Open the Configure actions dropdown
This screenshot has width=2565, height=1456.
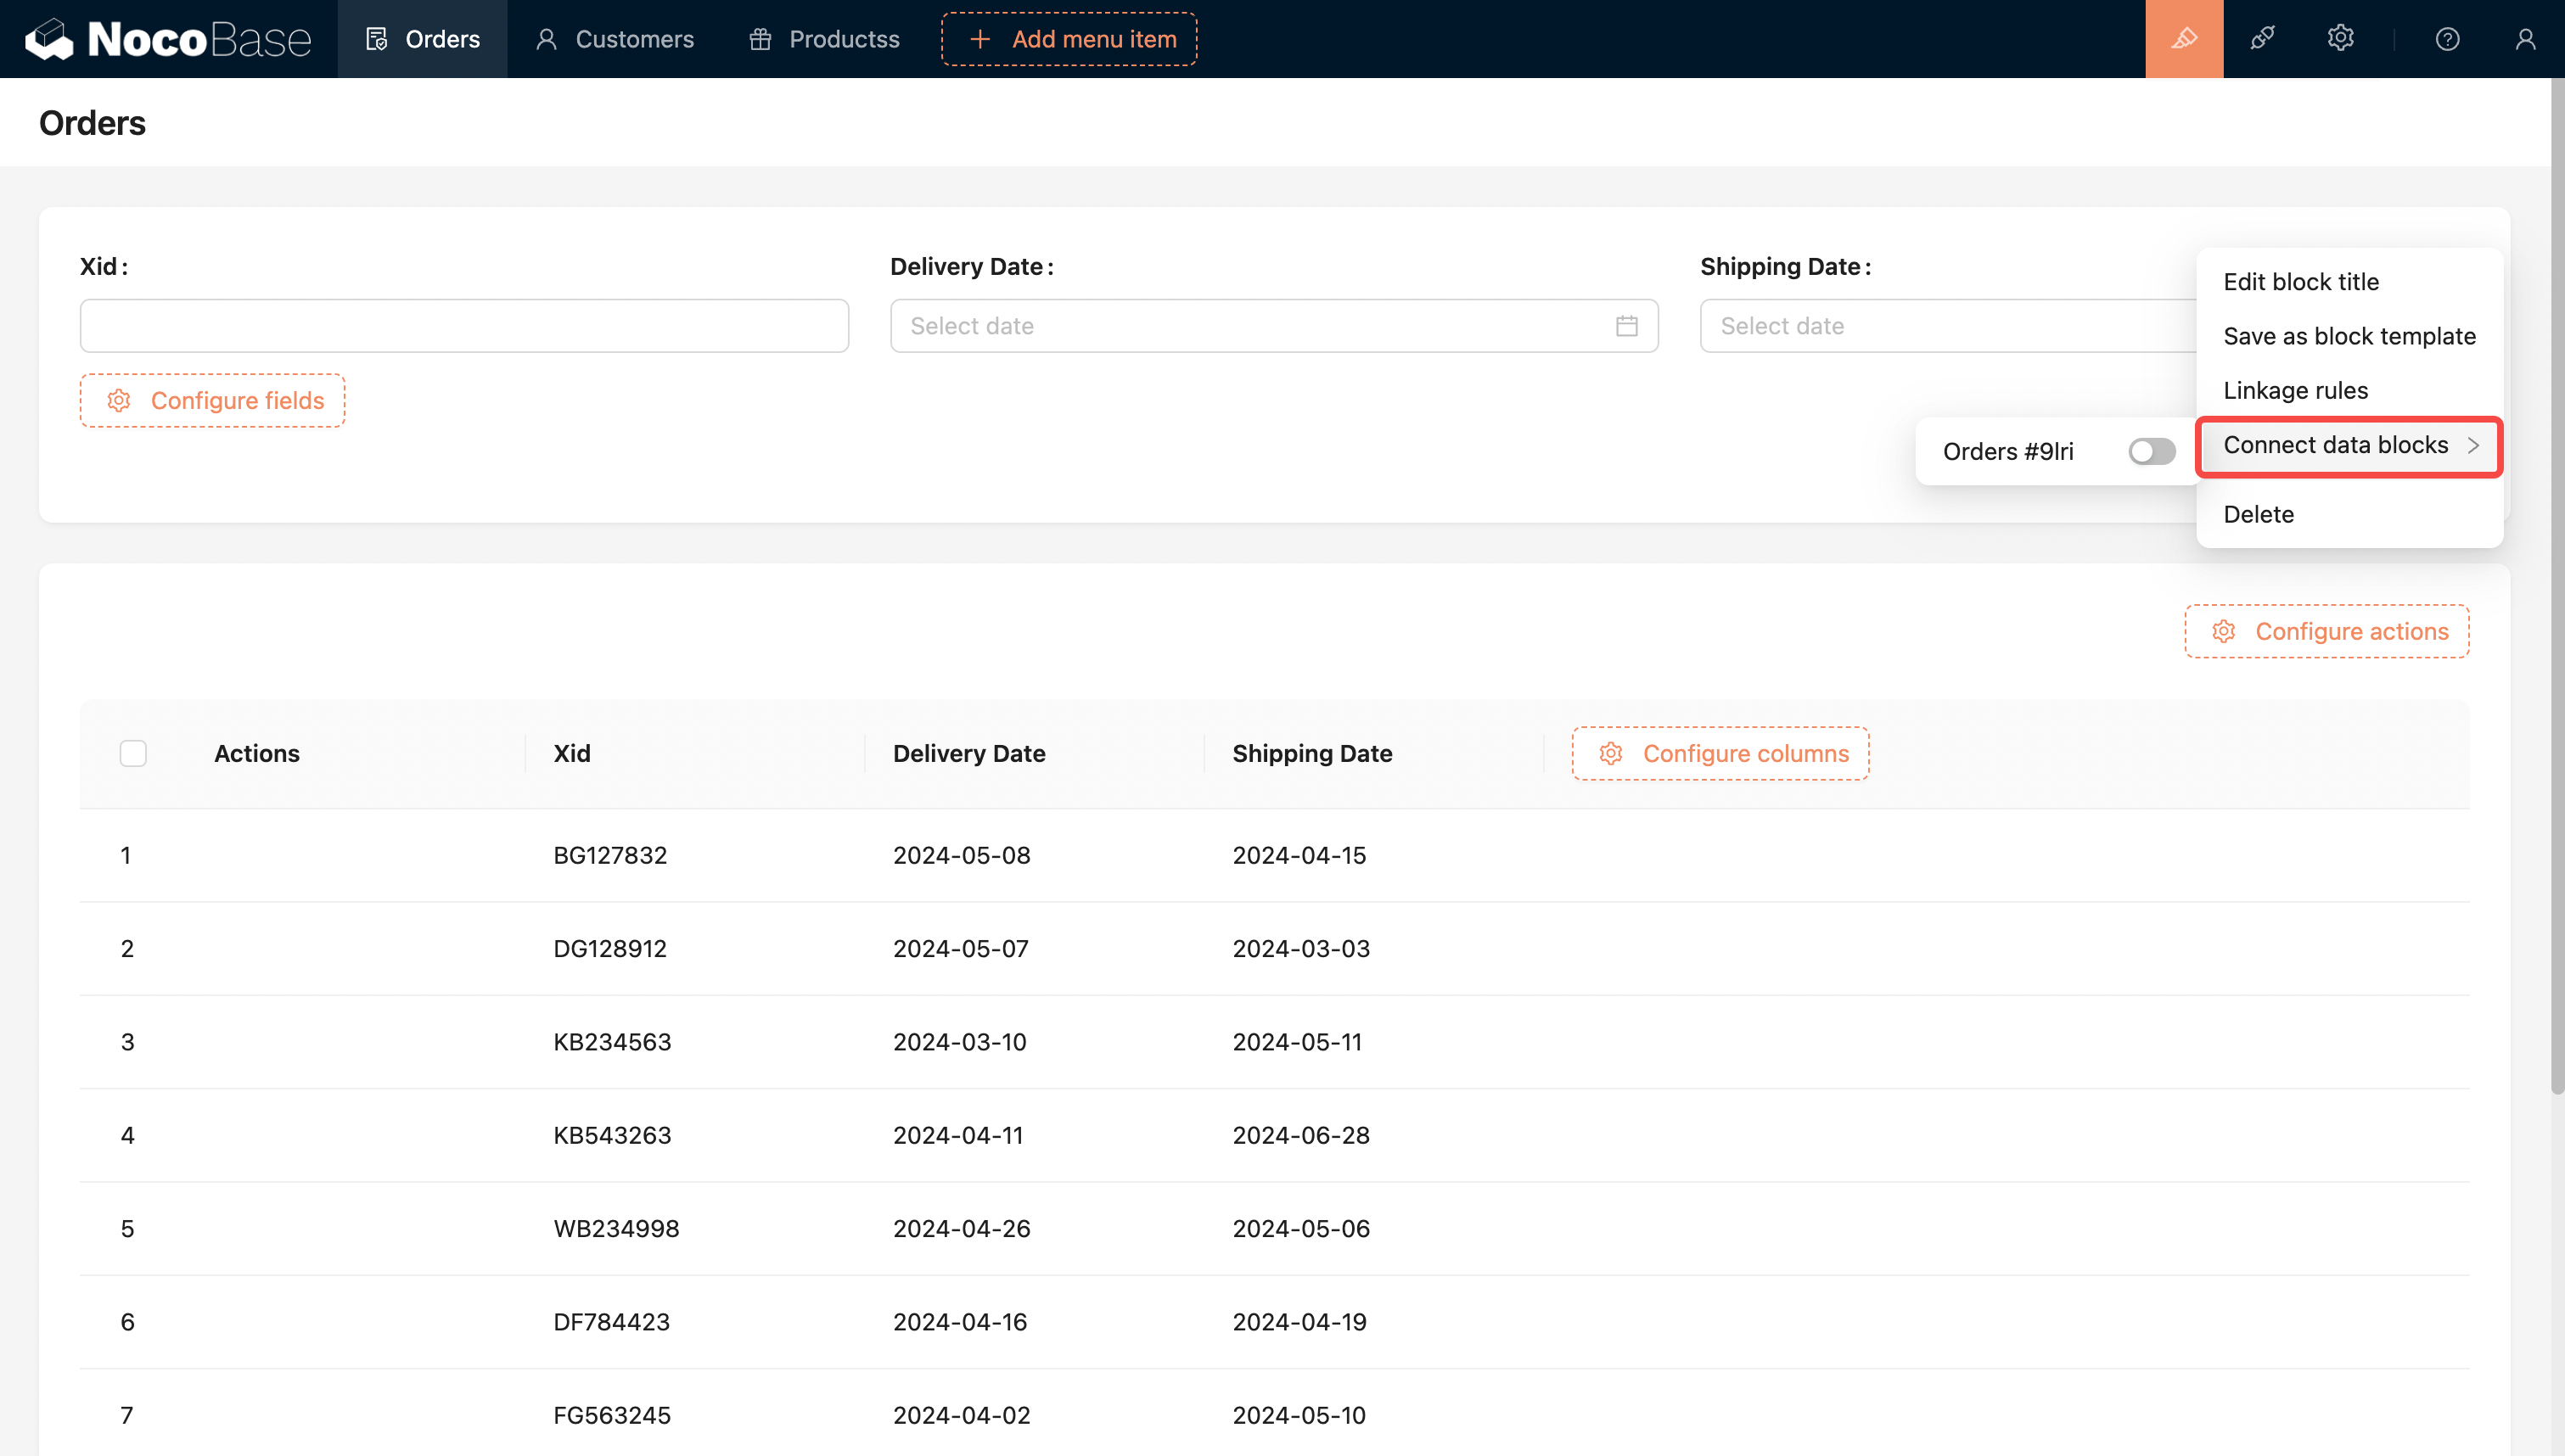pyautogui.click(x=2326, y=631)
